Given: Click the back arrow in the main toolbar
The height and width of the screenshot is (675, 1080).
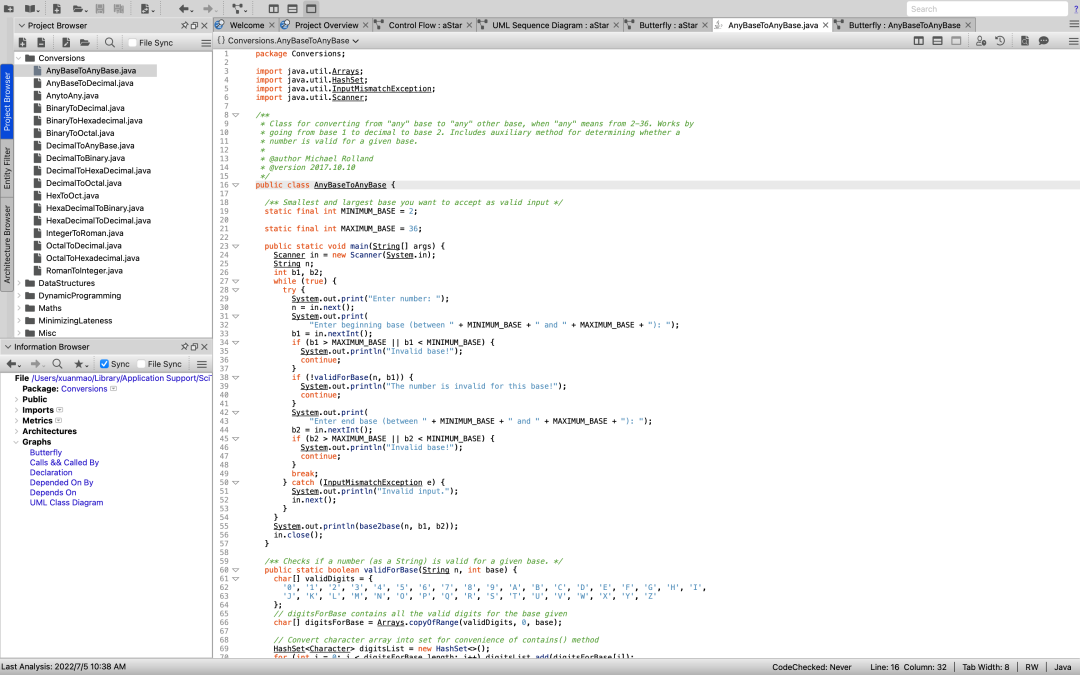Looking at the screenshot, I should (x=184, y=9).
